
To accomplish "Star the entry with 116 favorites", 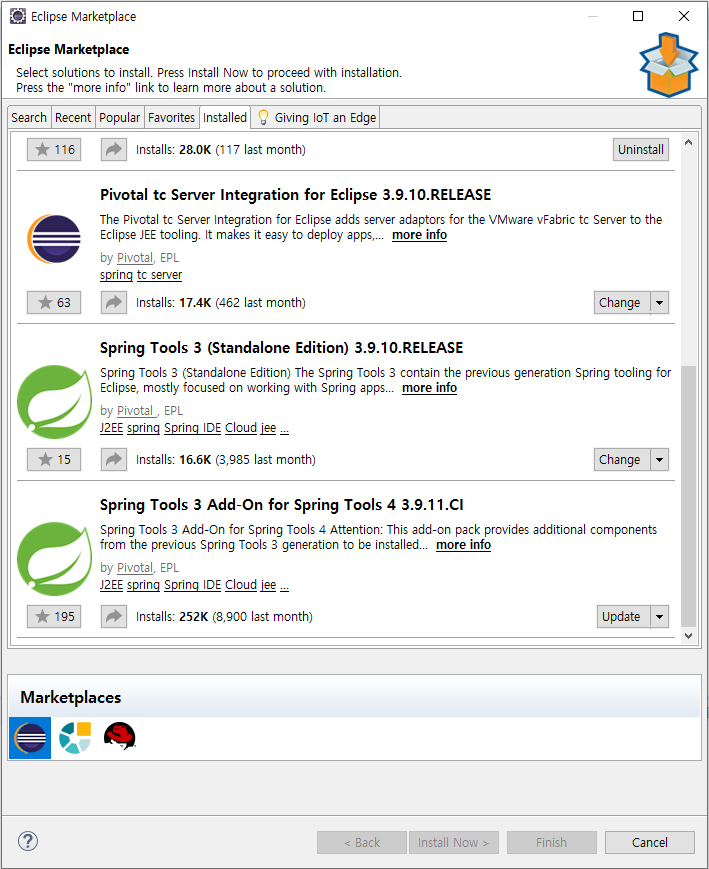I will click(x=54, y=150).
